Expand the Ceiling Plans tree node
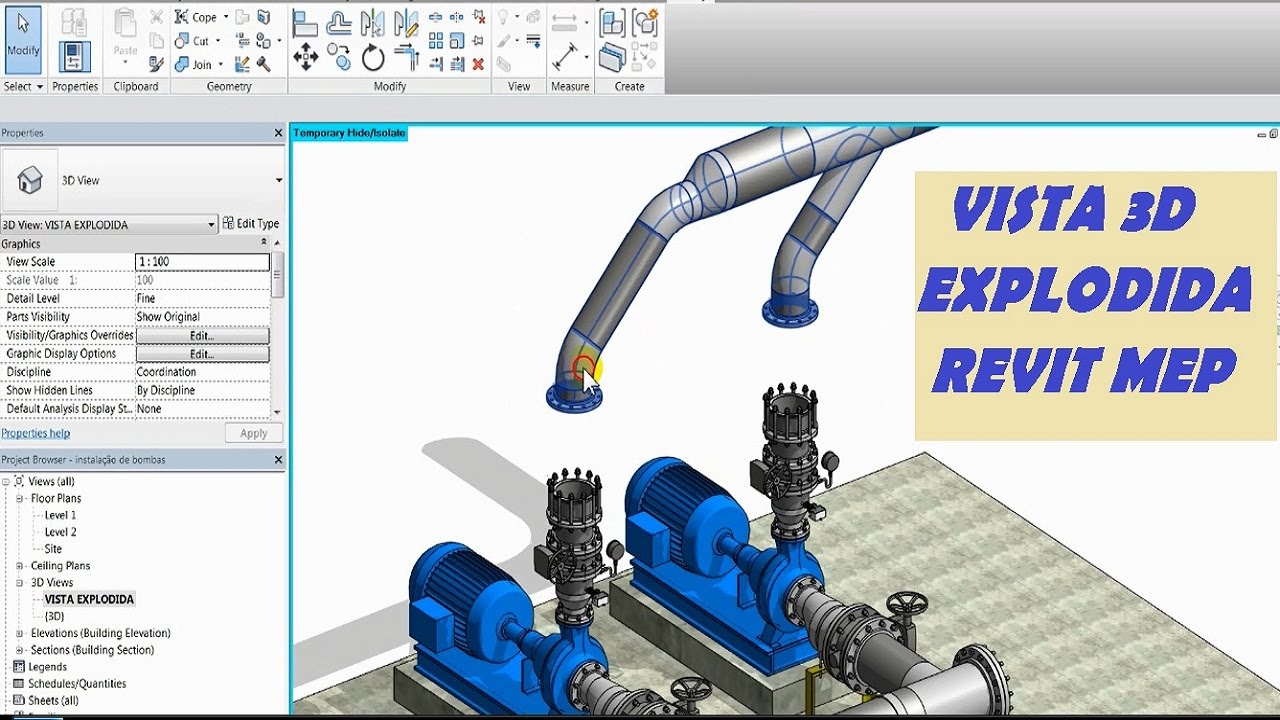Screen dimensions: 1280x720 pos(20,566)
